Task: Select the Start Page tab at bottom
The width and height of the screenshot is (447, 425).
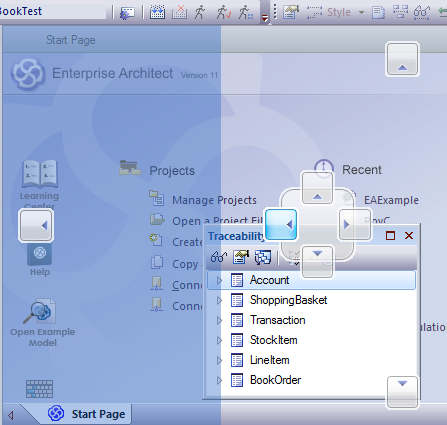Action: pos(87,414)
